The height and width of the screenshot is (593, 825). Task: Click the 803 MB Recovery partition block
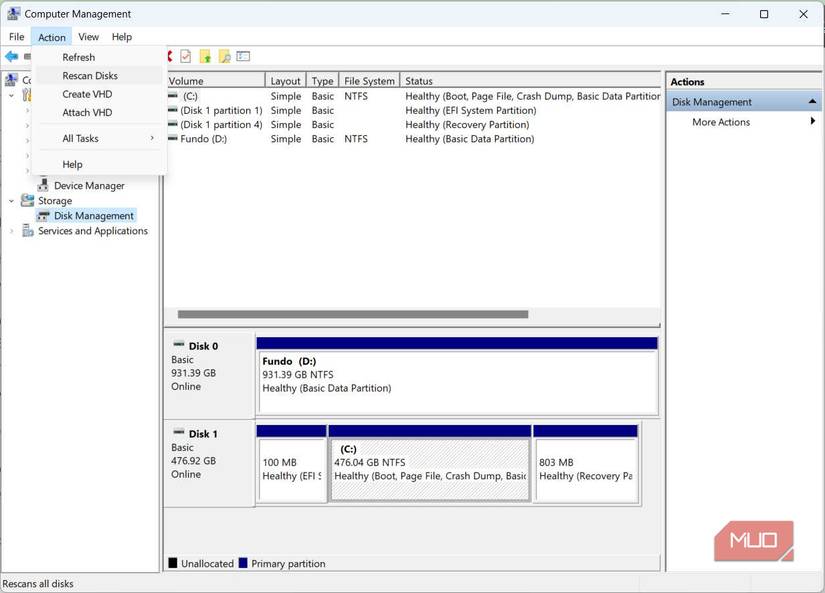click(586, 464)
